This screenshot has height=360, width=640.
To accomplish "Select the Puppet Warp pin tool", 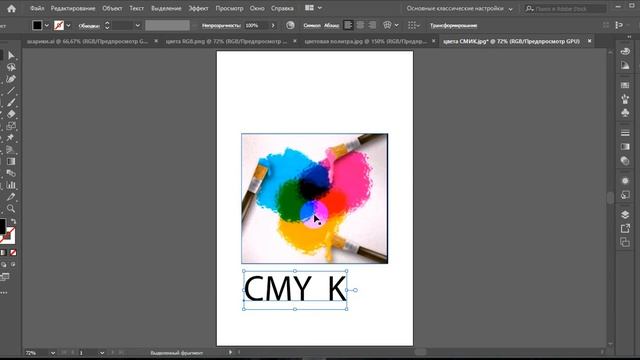I will (x=11, y=138).
